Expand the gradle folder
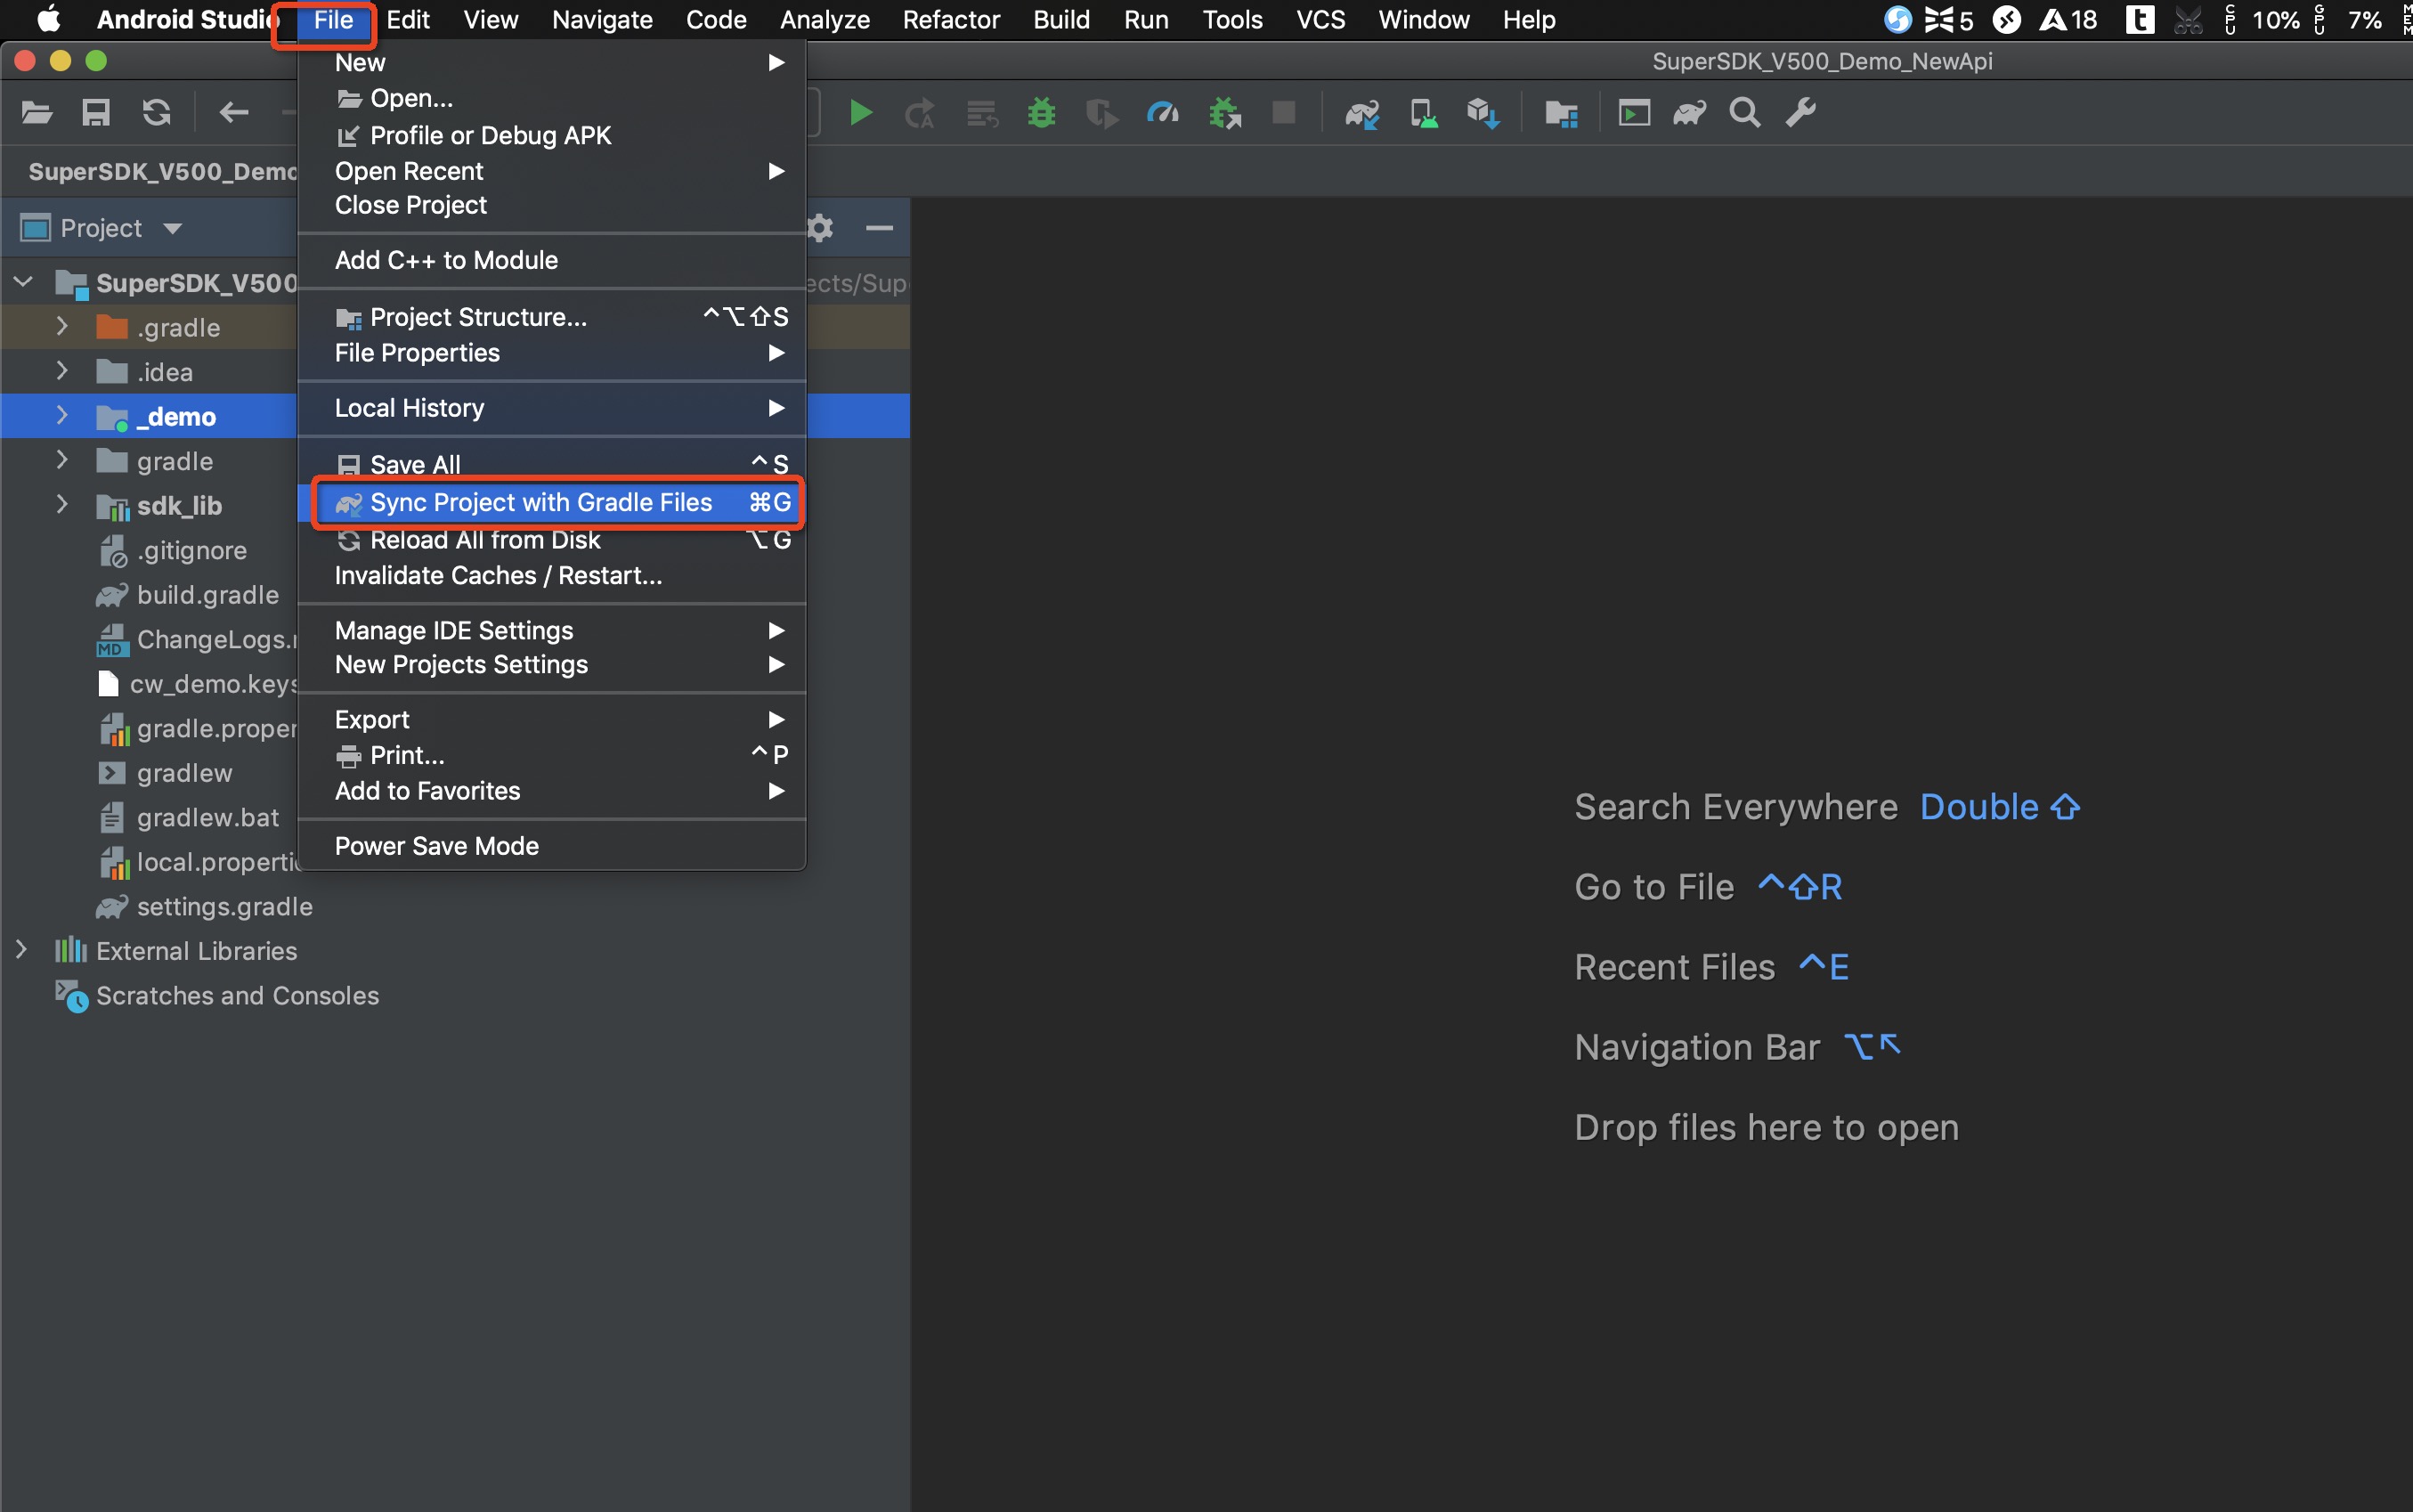 (62, 460)
